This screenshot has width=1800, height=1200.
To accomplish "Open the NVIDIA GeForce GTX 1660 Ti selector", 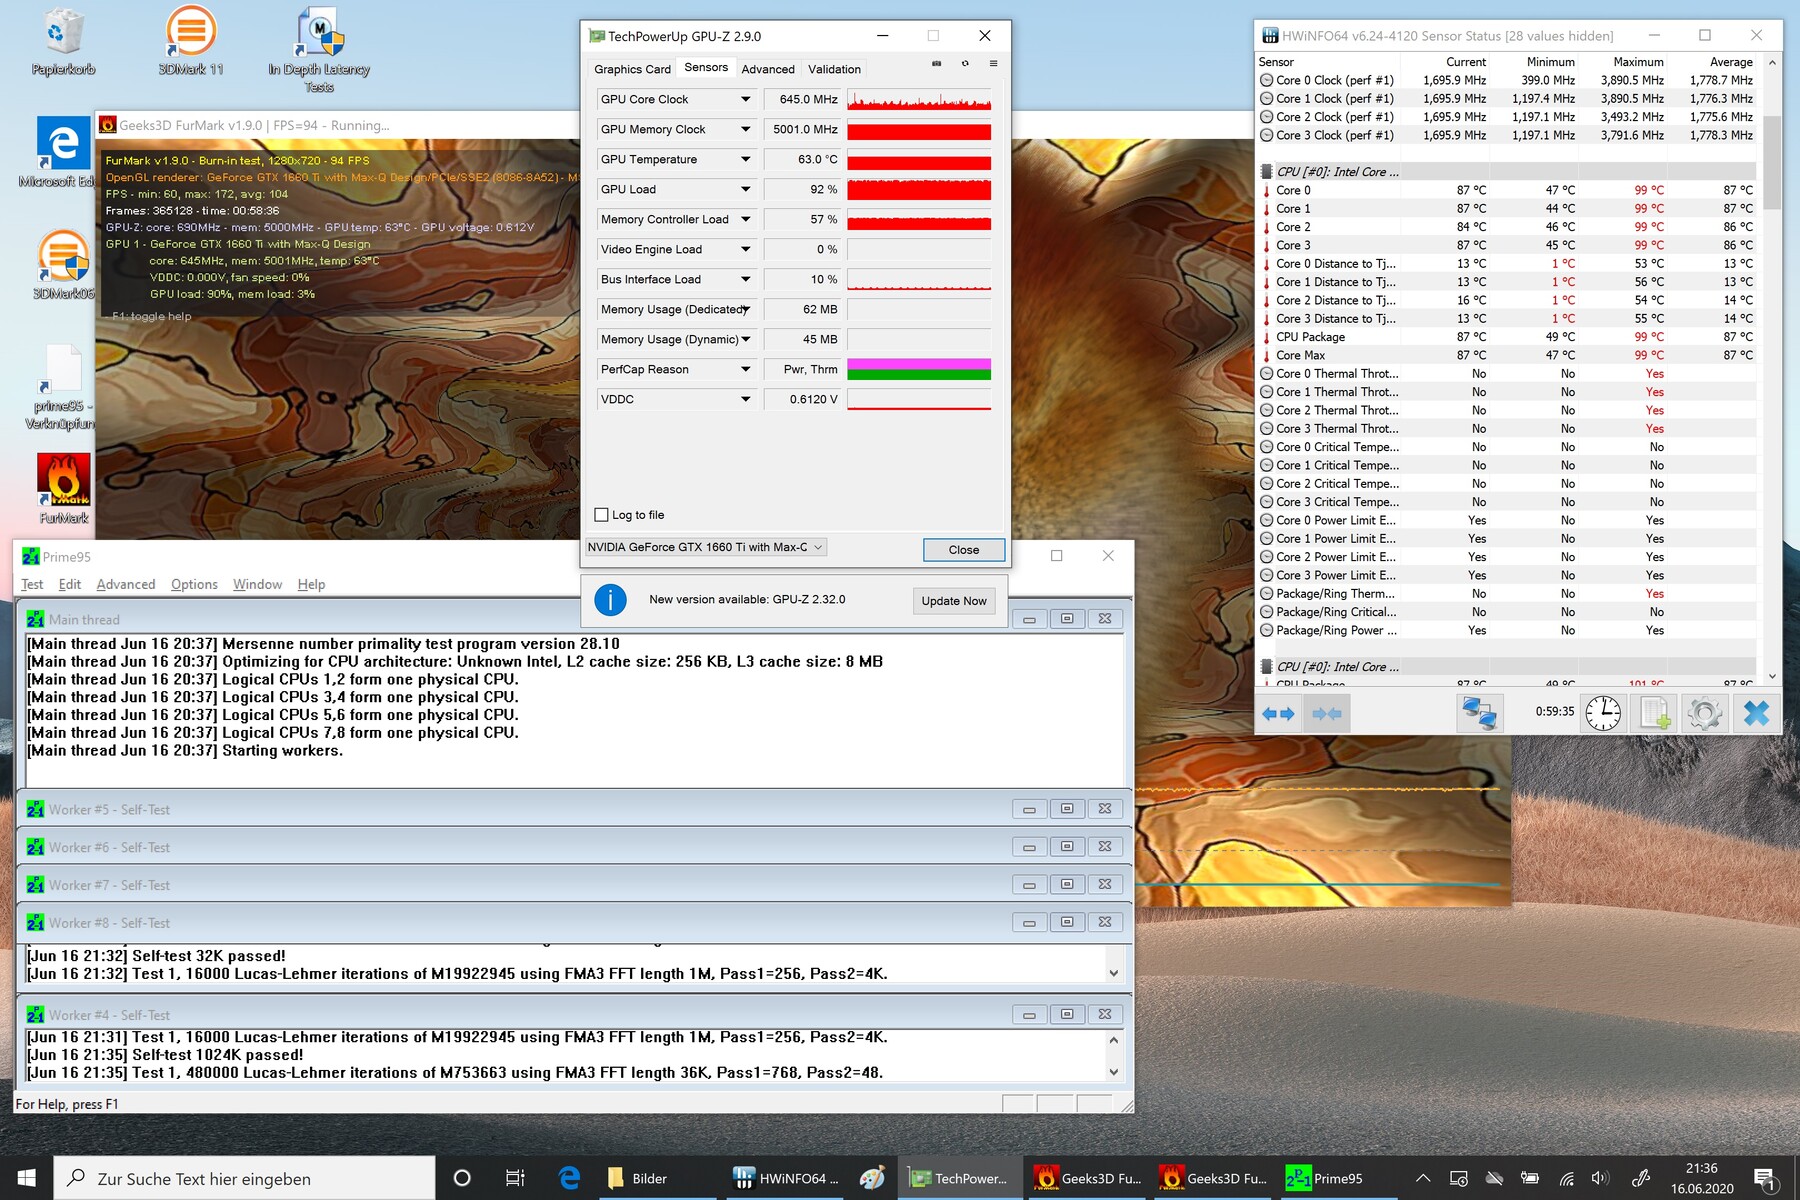I will (x=706, y=547).
